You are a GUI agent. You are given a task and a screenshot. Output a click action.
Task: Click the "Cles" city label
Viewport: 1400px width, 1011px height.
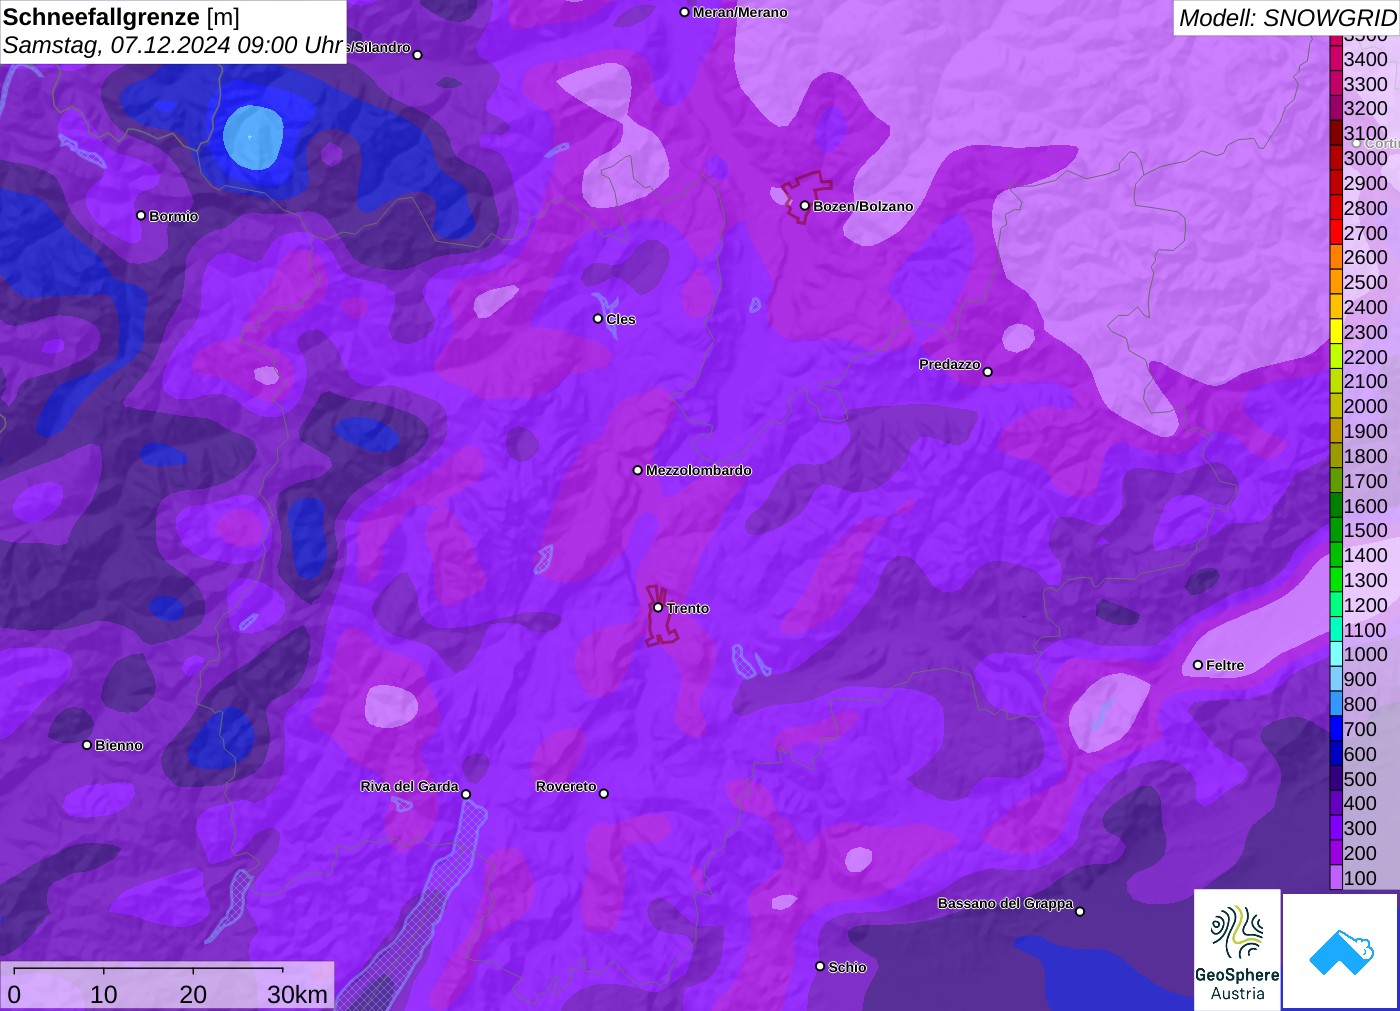coord(621,319)
